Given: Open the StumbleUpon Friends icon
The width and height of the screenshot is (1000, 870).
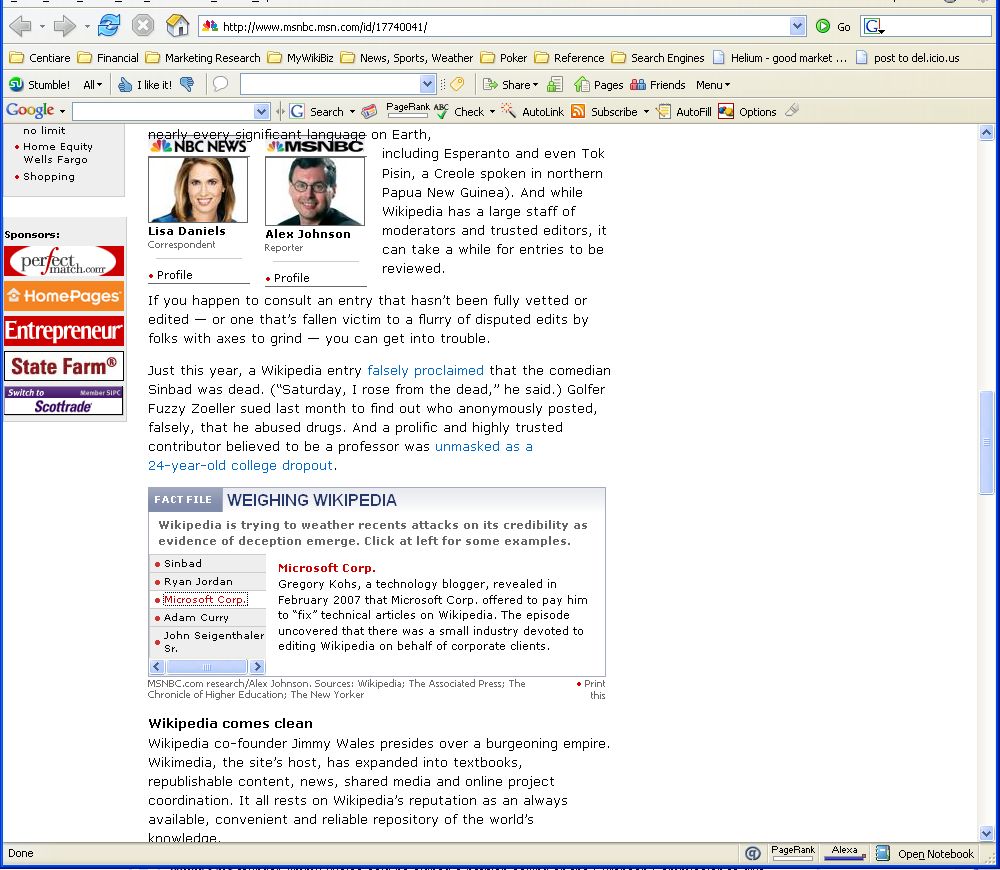Looking at the screenshot, I should (638, 84).
